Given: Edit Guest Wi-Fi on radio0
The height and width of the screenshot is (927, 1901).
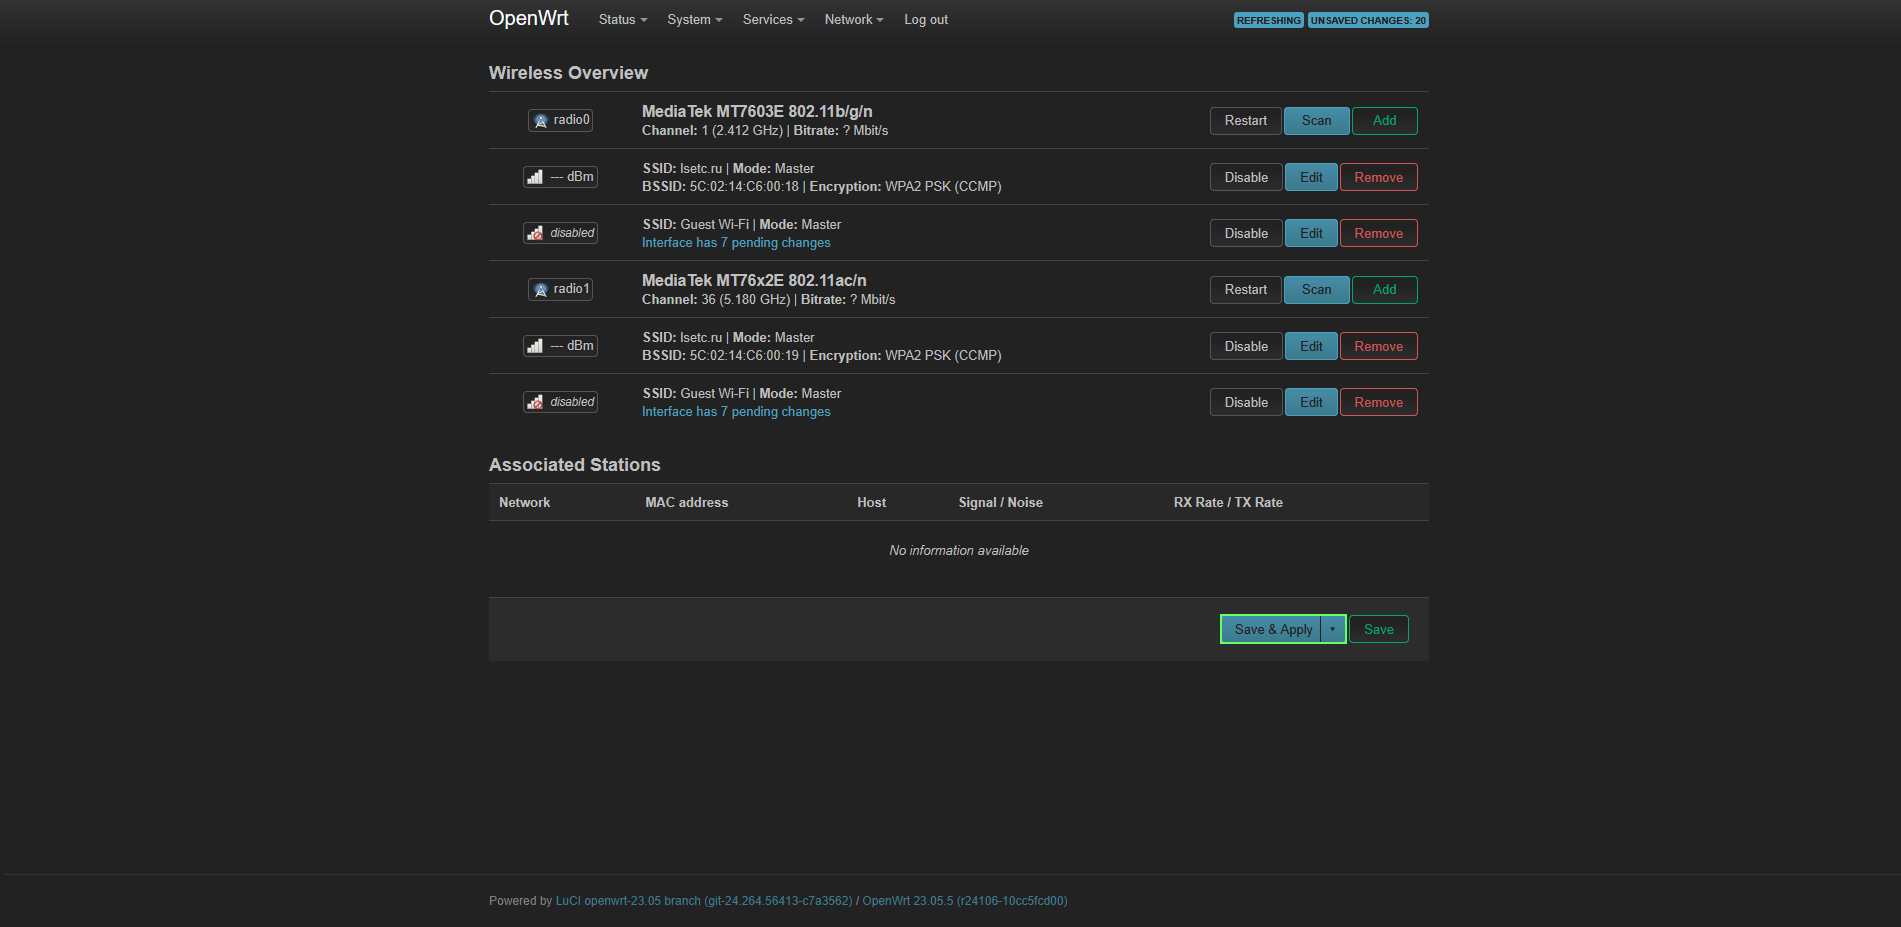Looking at the screenshot, I should [1311, 233].
